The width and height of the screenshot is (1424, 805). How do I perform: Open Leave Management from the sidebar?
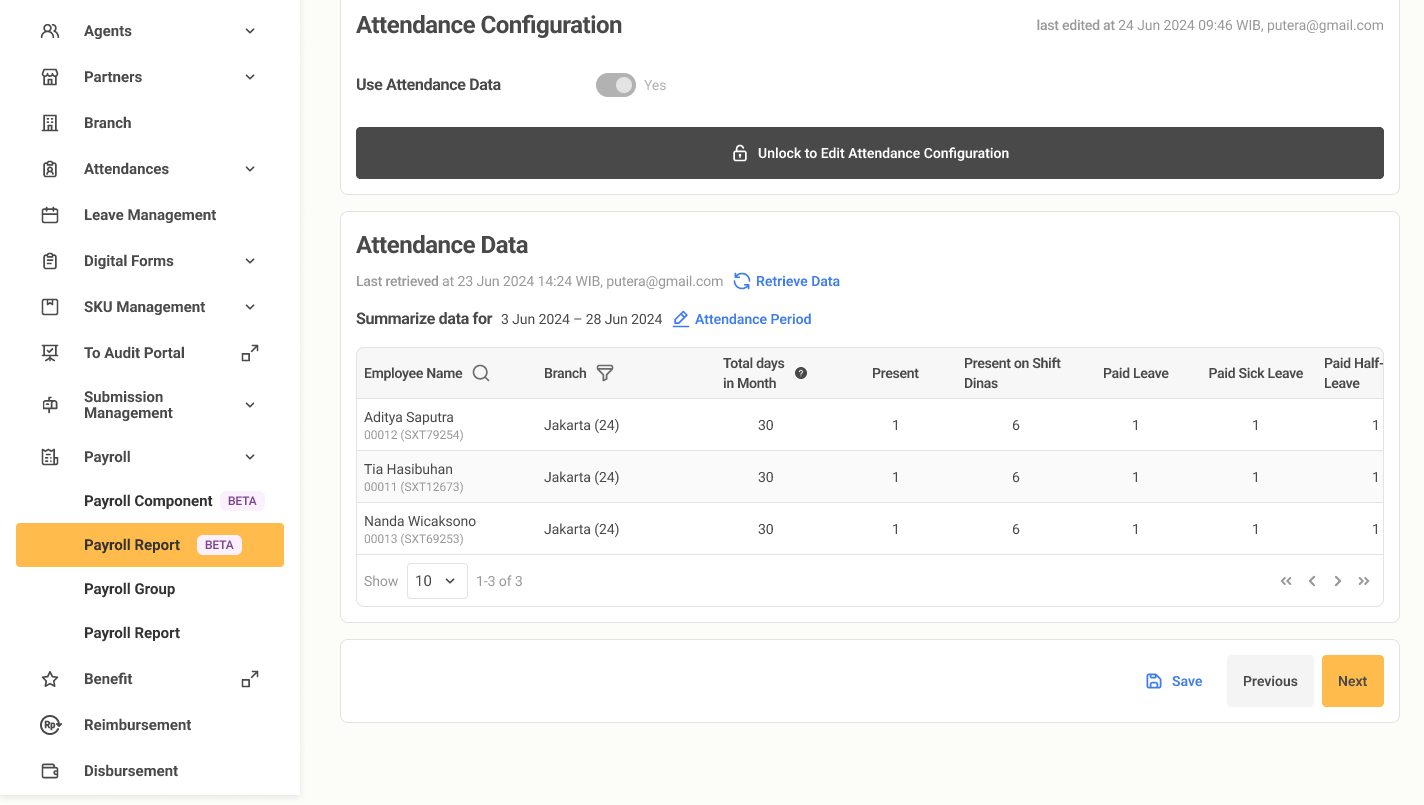[x=150, y=215]
